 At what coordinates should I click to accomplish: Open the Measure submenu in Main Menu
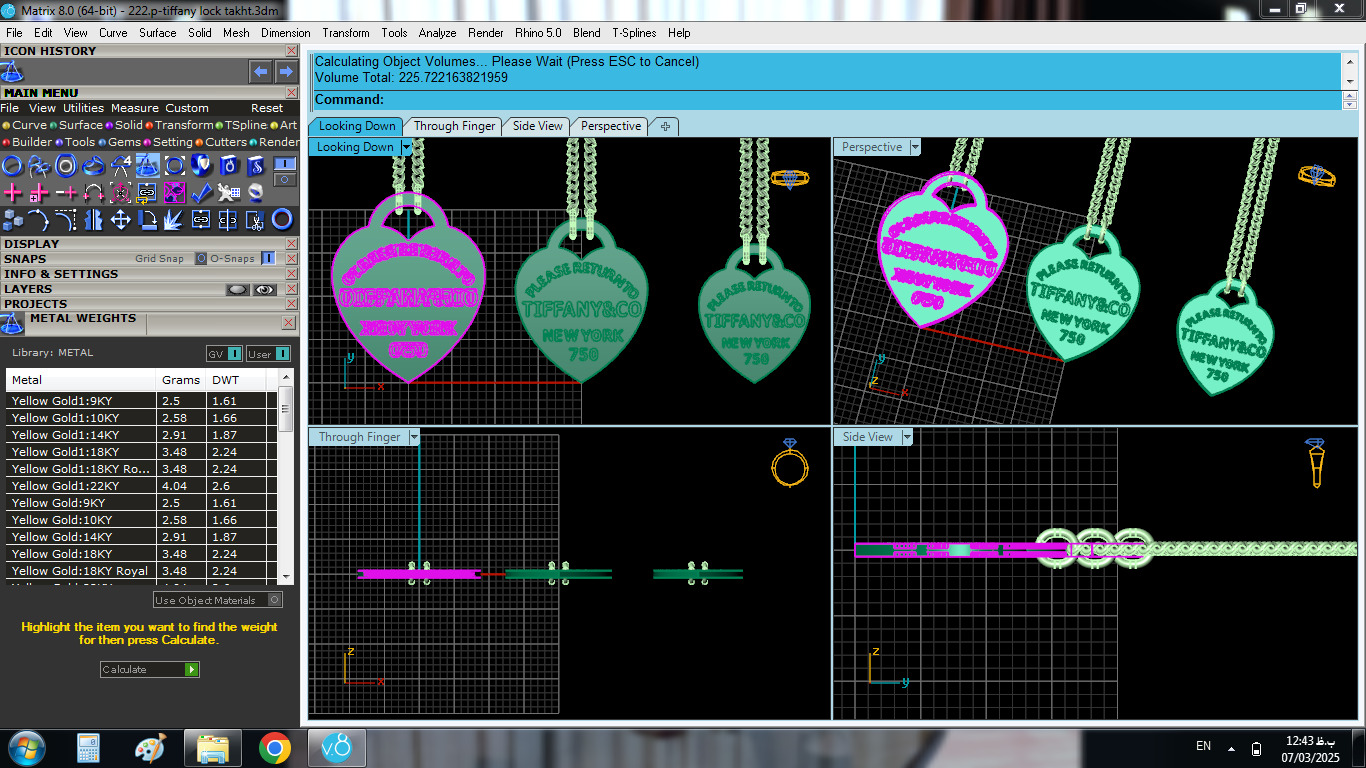pyautogui.click(x=135, y=108)
